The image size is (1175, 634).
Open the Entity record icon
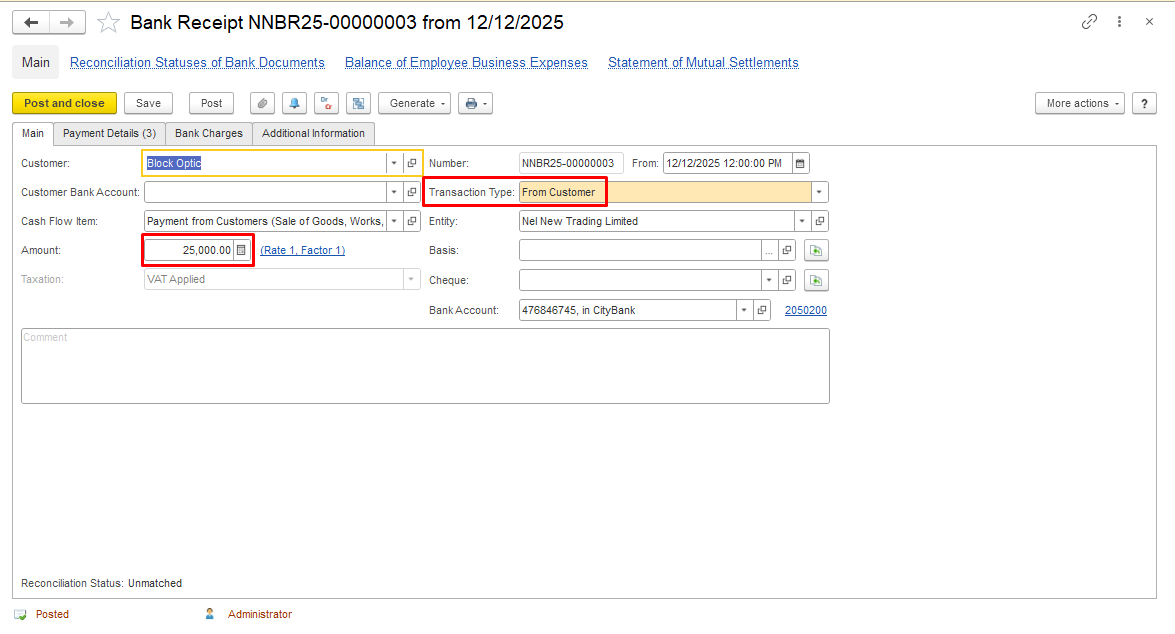click(820, 221)
